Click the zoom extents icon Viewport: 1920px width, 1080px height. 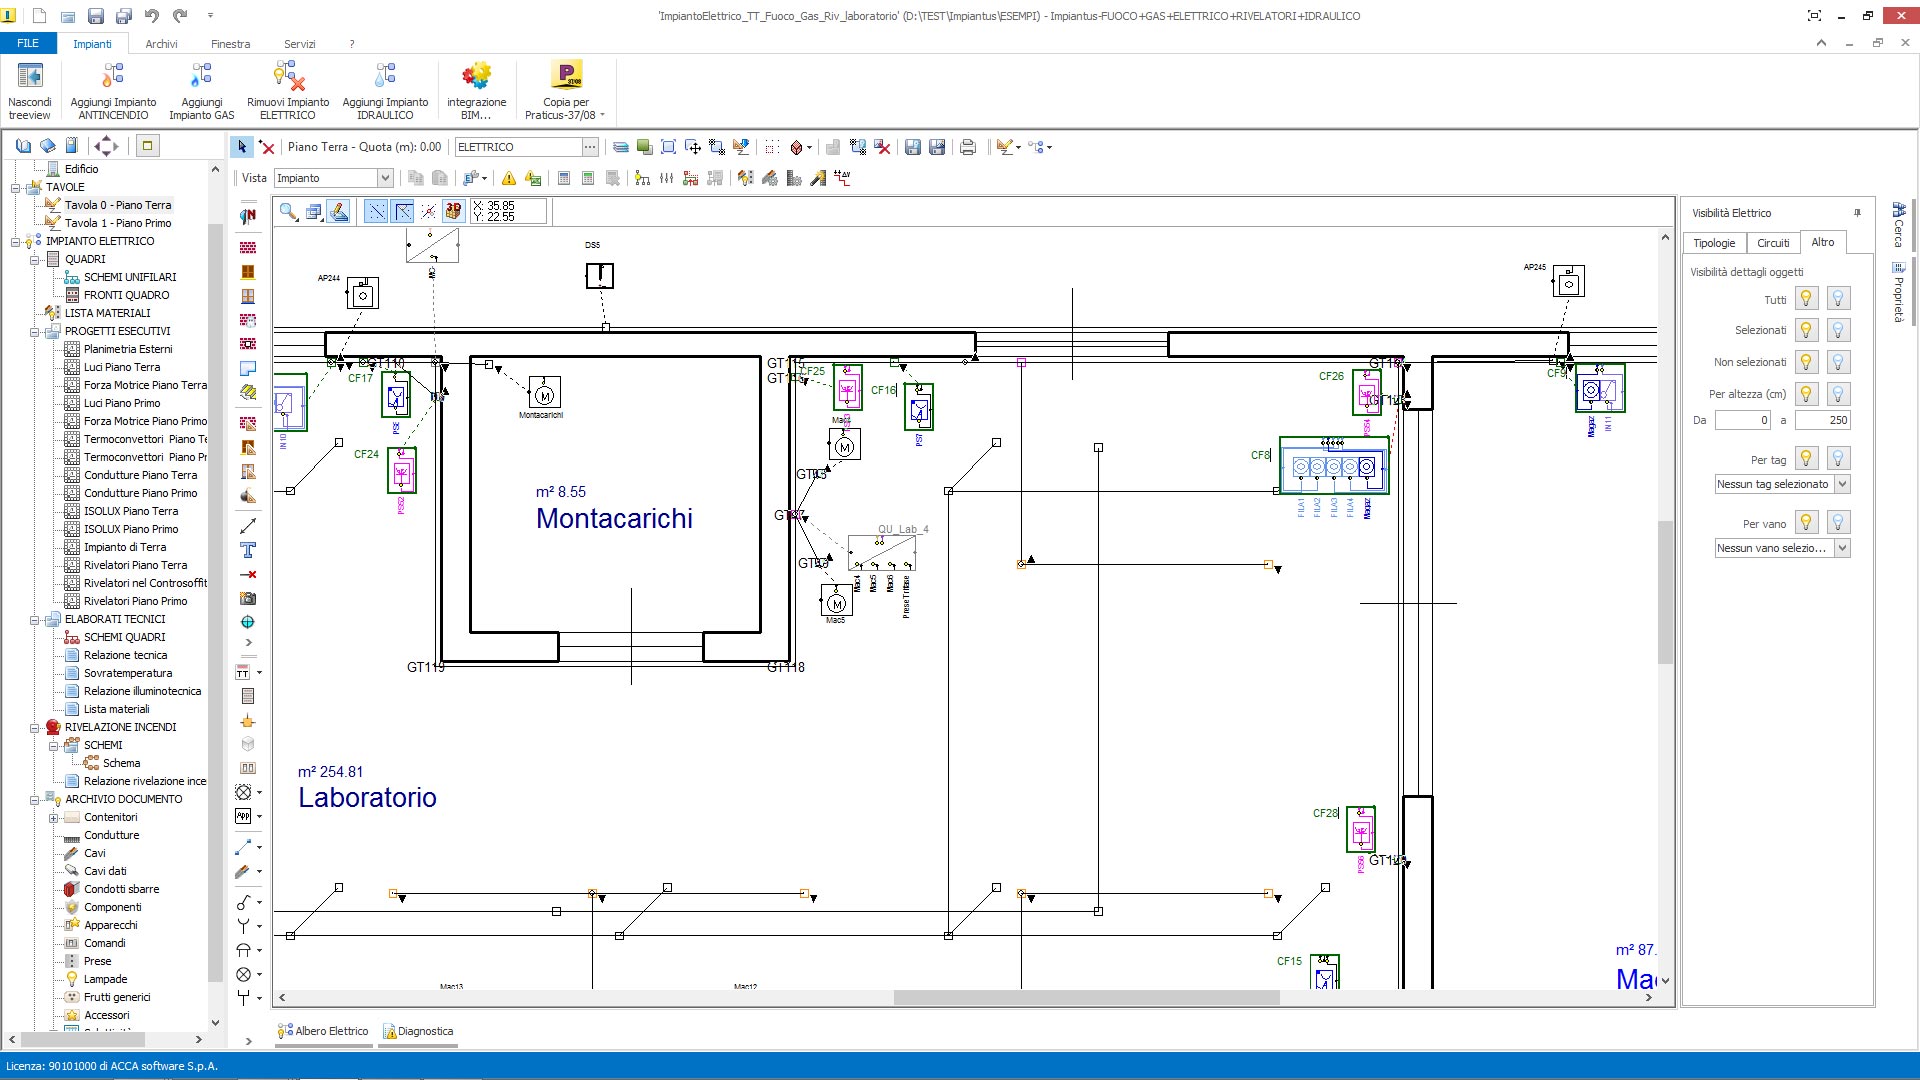tap(668, 147)
